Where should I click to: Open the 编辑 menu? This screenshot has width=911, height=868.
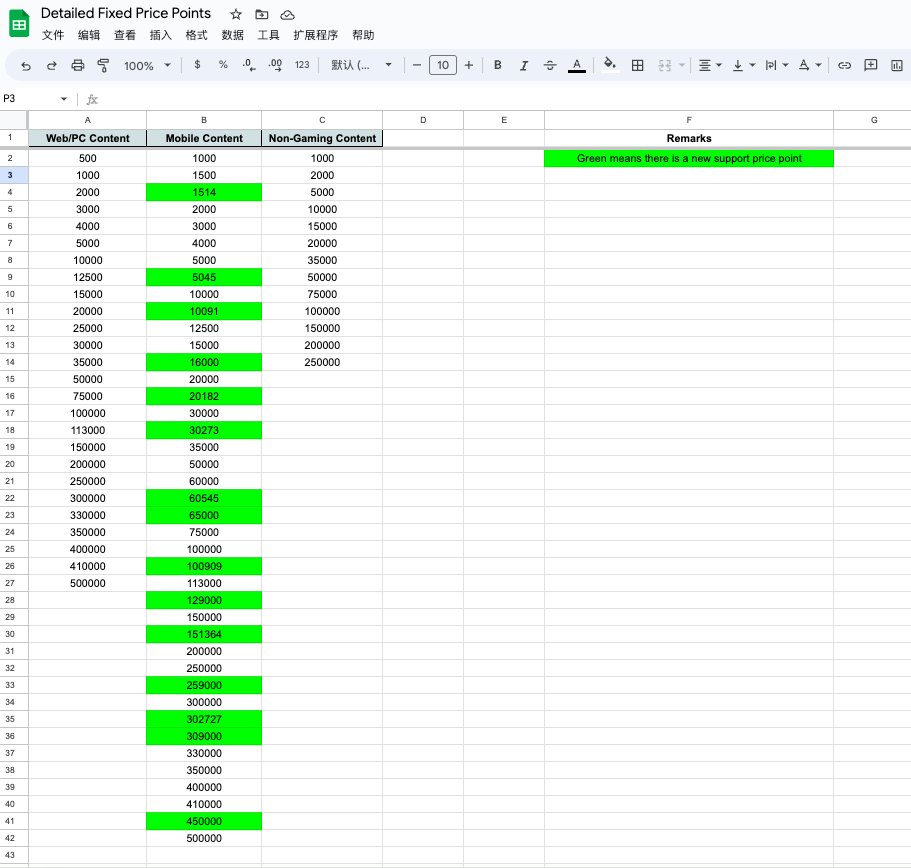tap(89, 35)
